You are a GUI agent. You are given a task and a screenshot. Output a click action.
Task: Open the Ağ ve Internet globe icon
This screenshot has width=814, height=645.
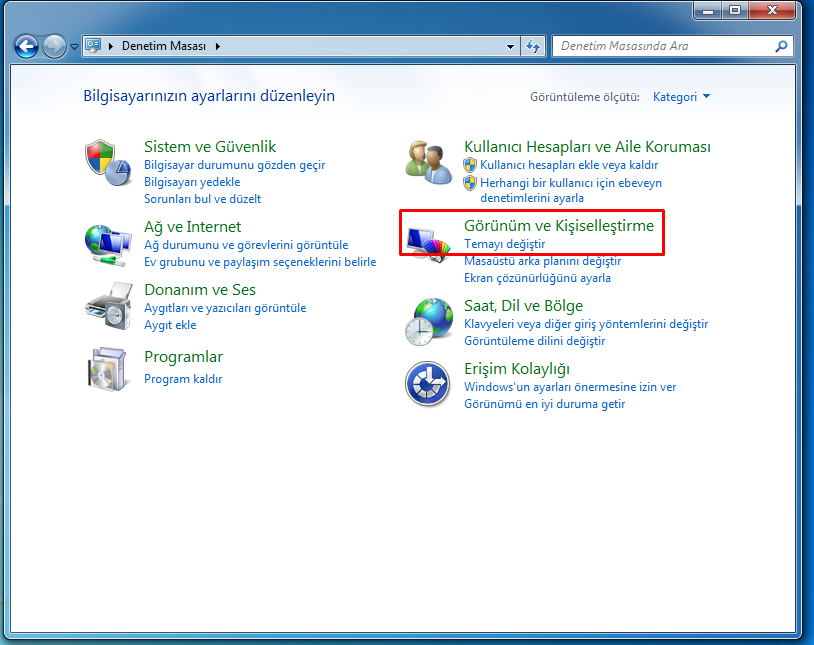pos(107,245)
